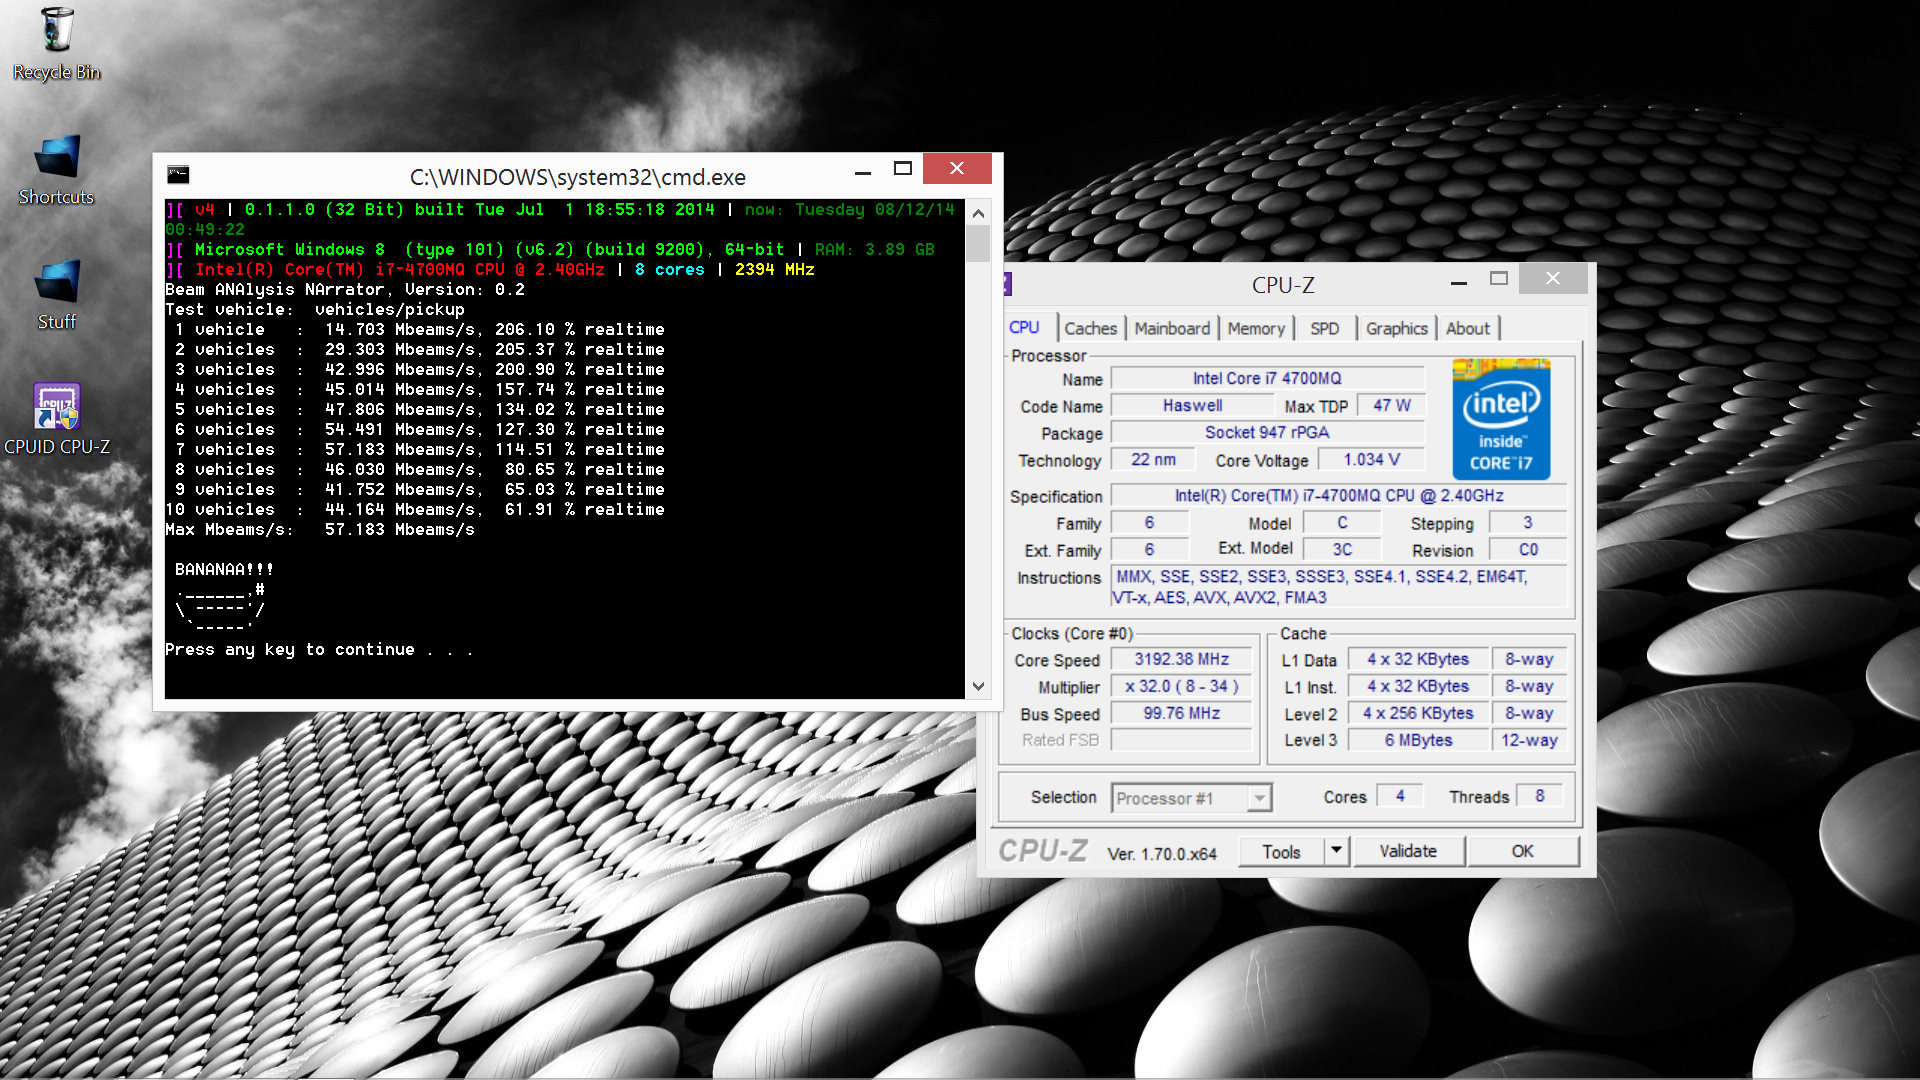This screenshot has width=1920, height=1080.
Task: Select the Graphics tab
Action: [1396, 328]
